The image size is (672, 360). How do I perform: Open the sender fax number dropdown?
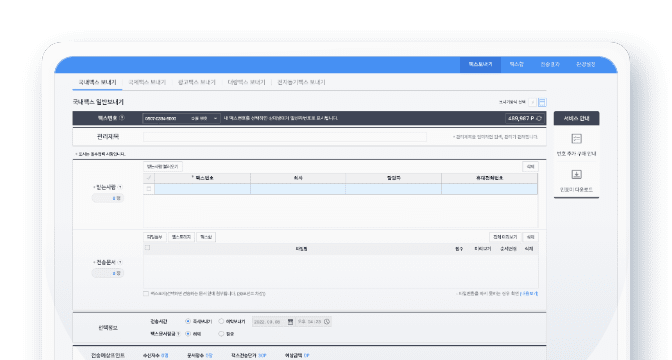pyautogui.click(x=181, y=118)
